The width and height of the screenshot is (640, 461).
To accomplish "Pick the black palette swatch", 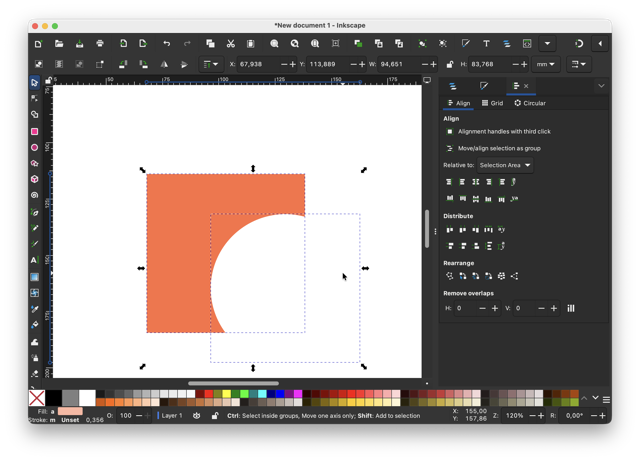I will [53, 398].
